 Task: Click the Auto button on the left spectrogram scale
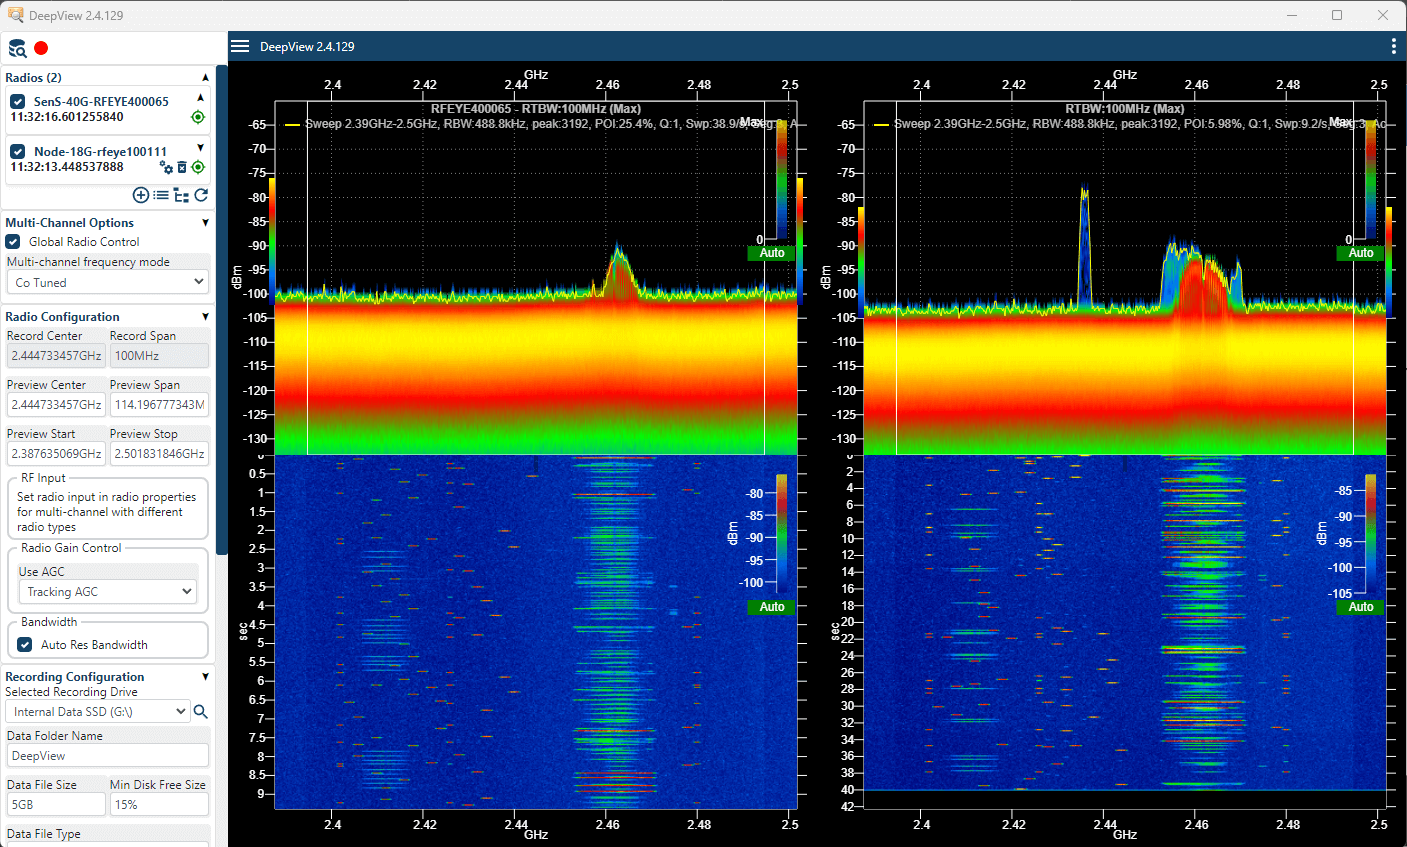(x=770, y=607)
